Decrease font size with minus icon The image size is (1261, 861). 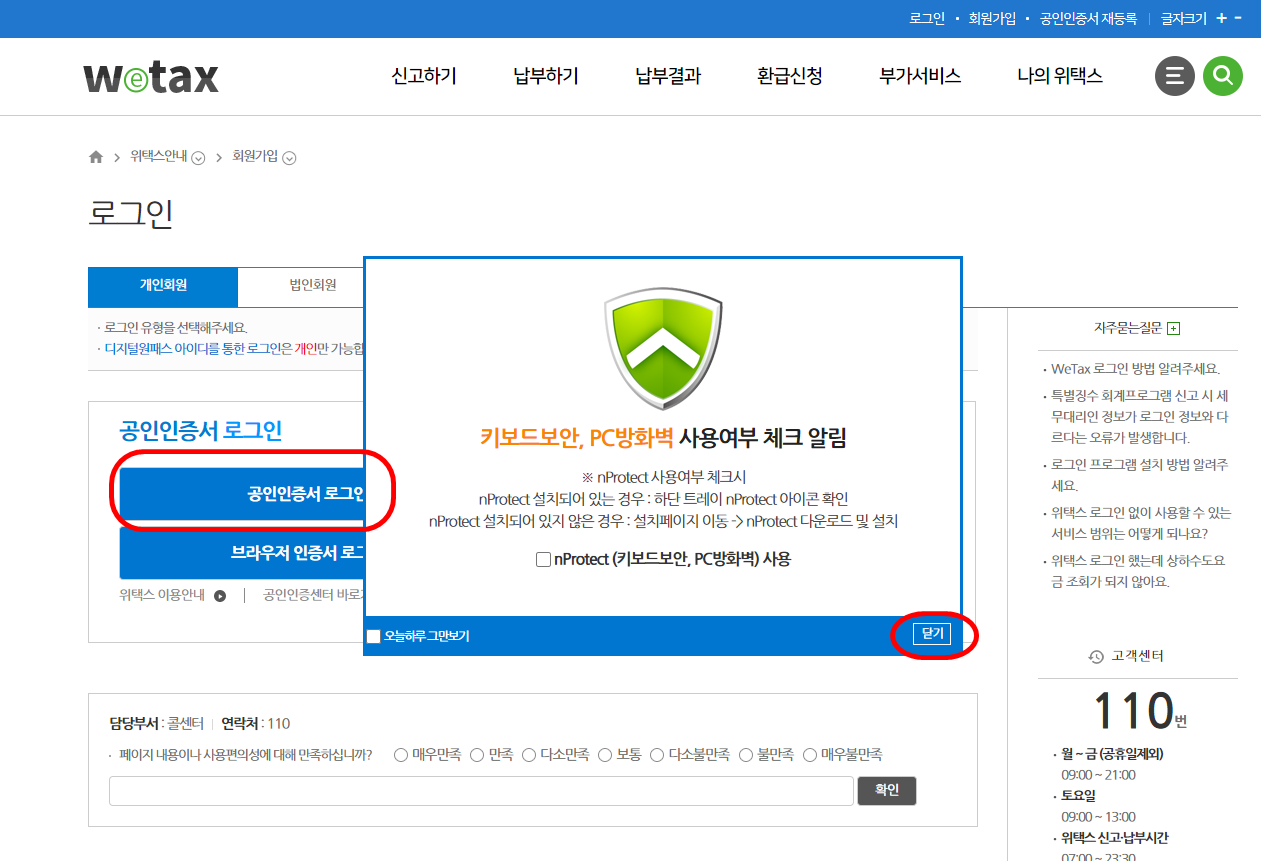pos(1238,18)
